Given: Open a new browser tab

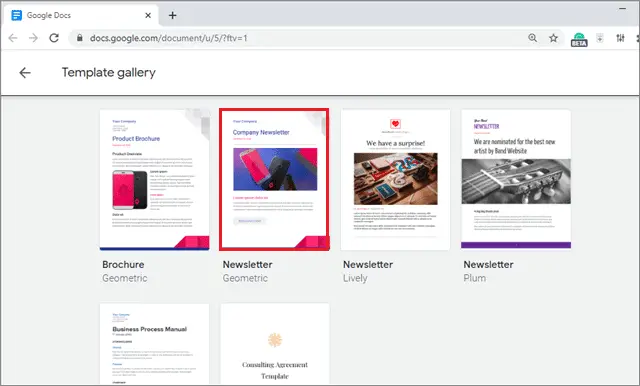Looking at the screenshot, I should tap(173, 16).
